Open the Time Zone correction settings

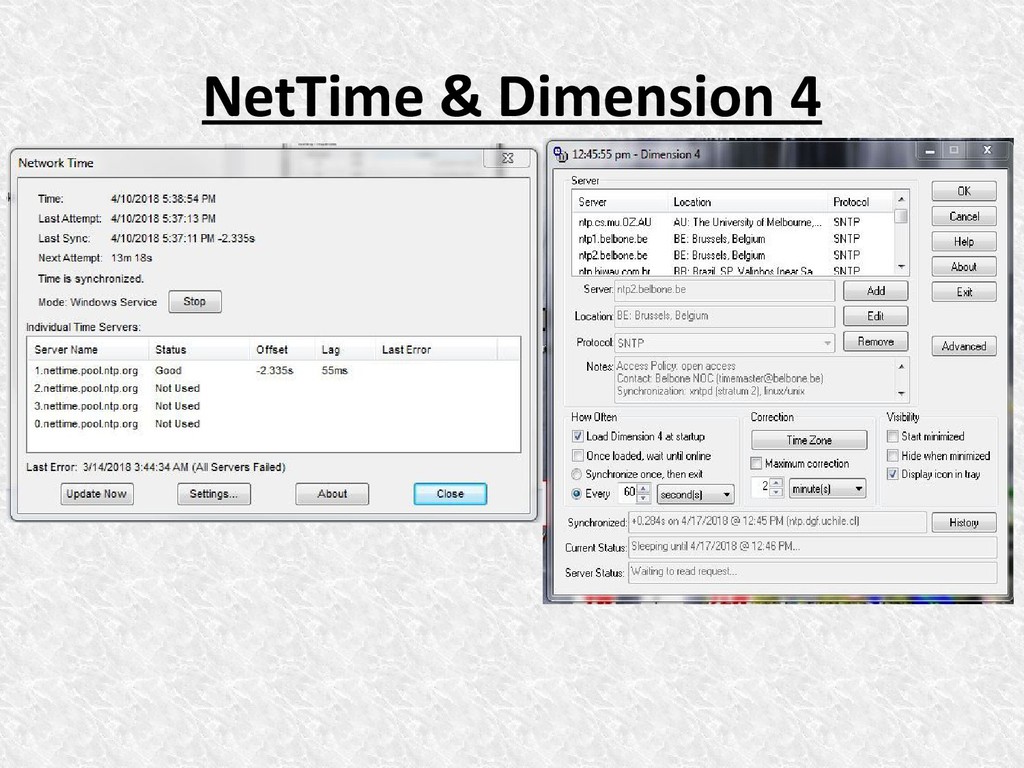pyautogui.click(x=809, y=440)
